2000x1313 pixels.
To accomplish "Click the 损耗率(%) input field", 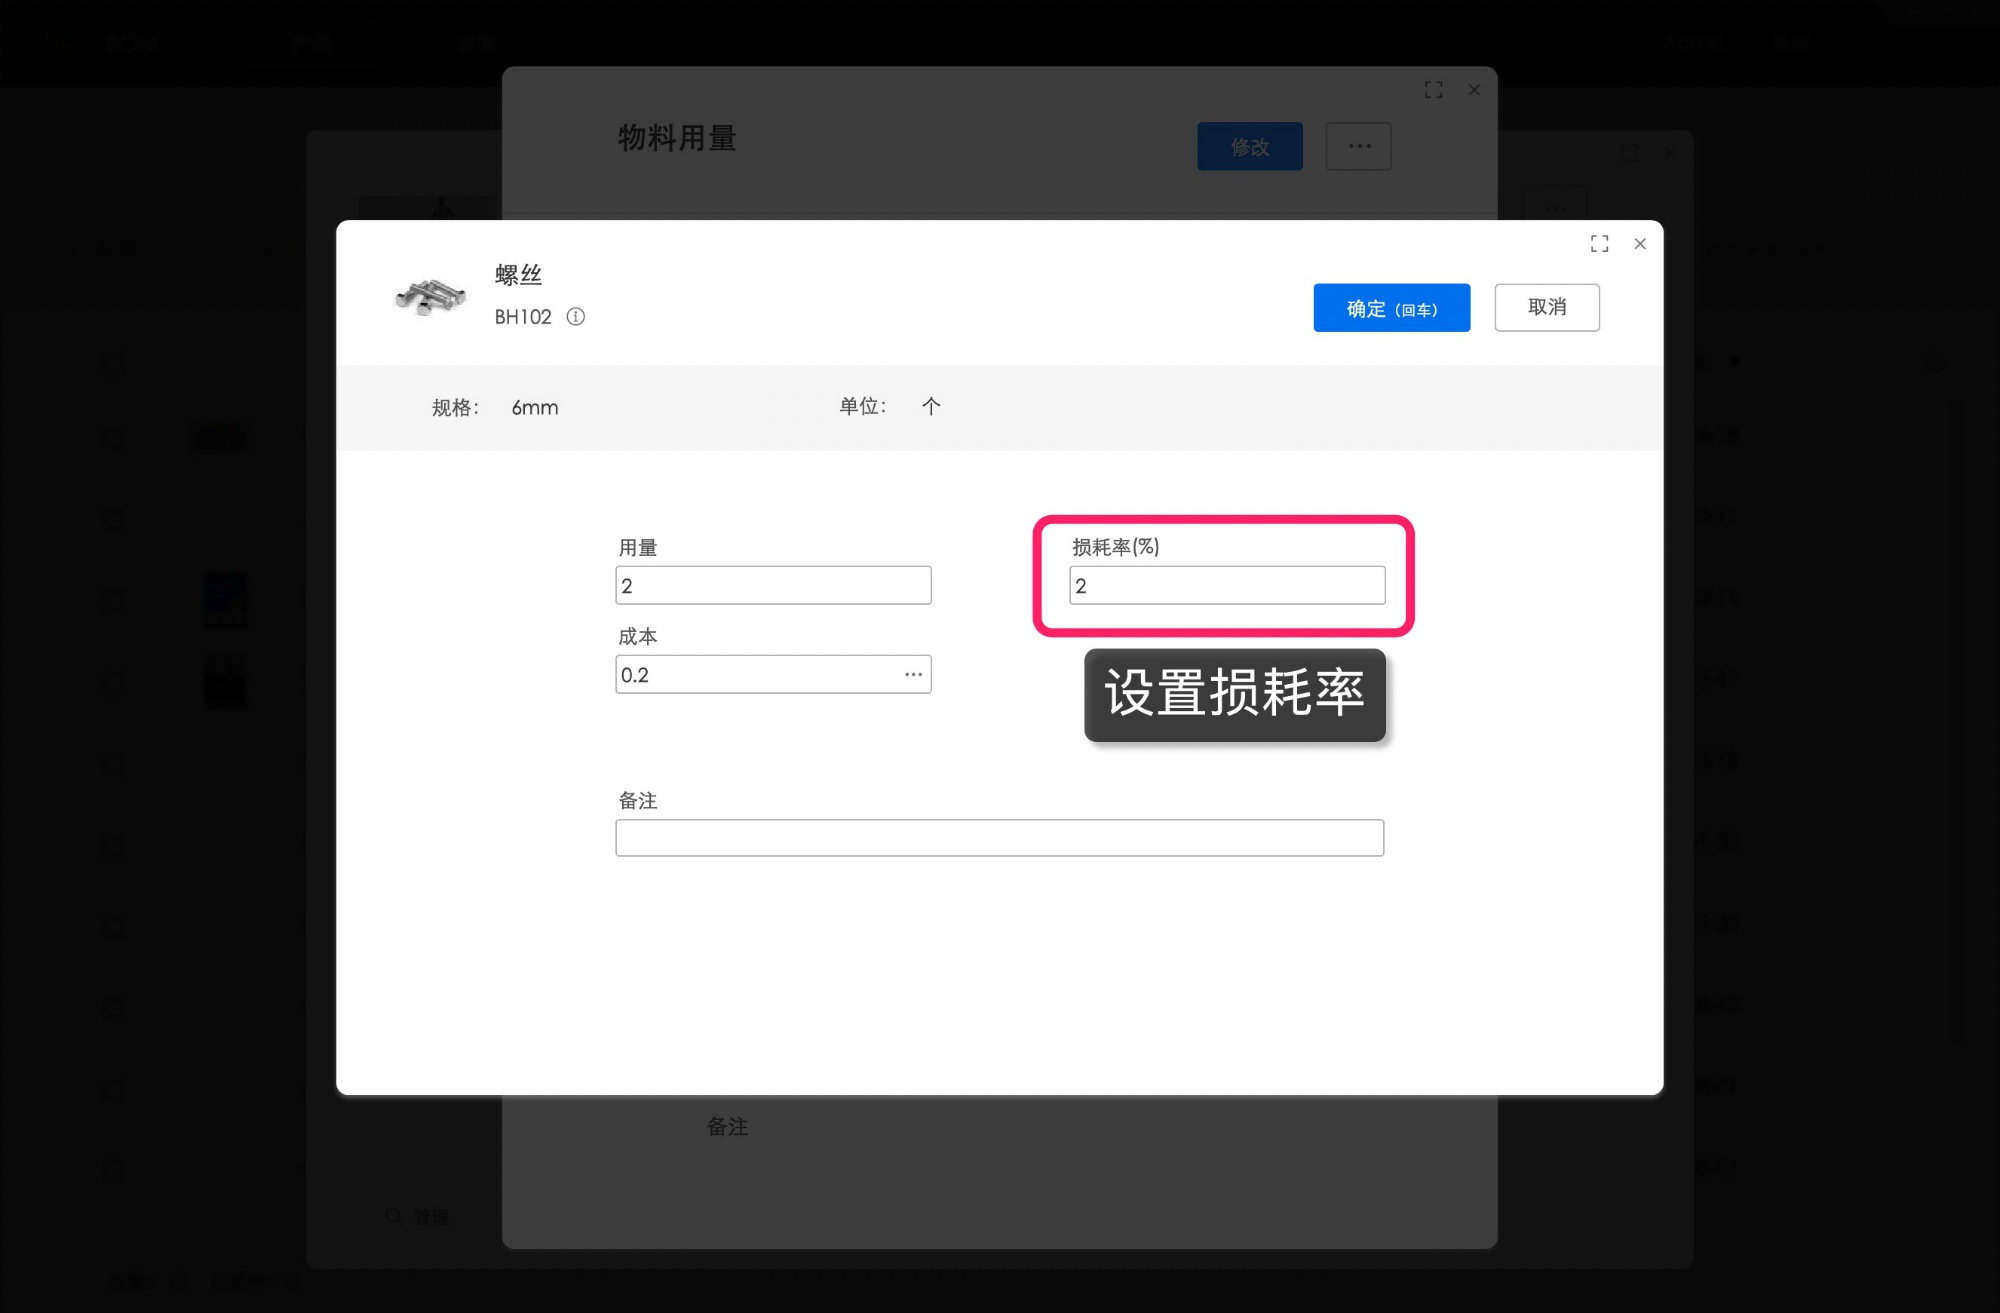I will [1227, 585].
